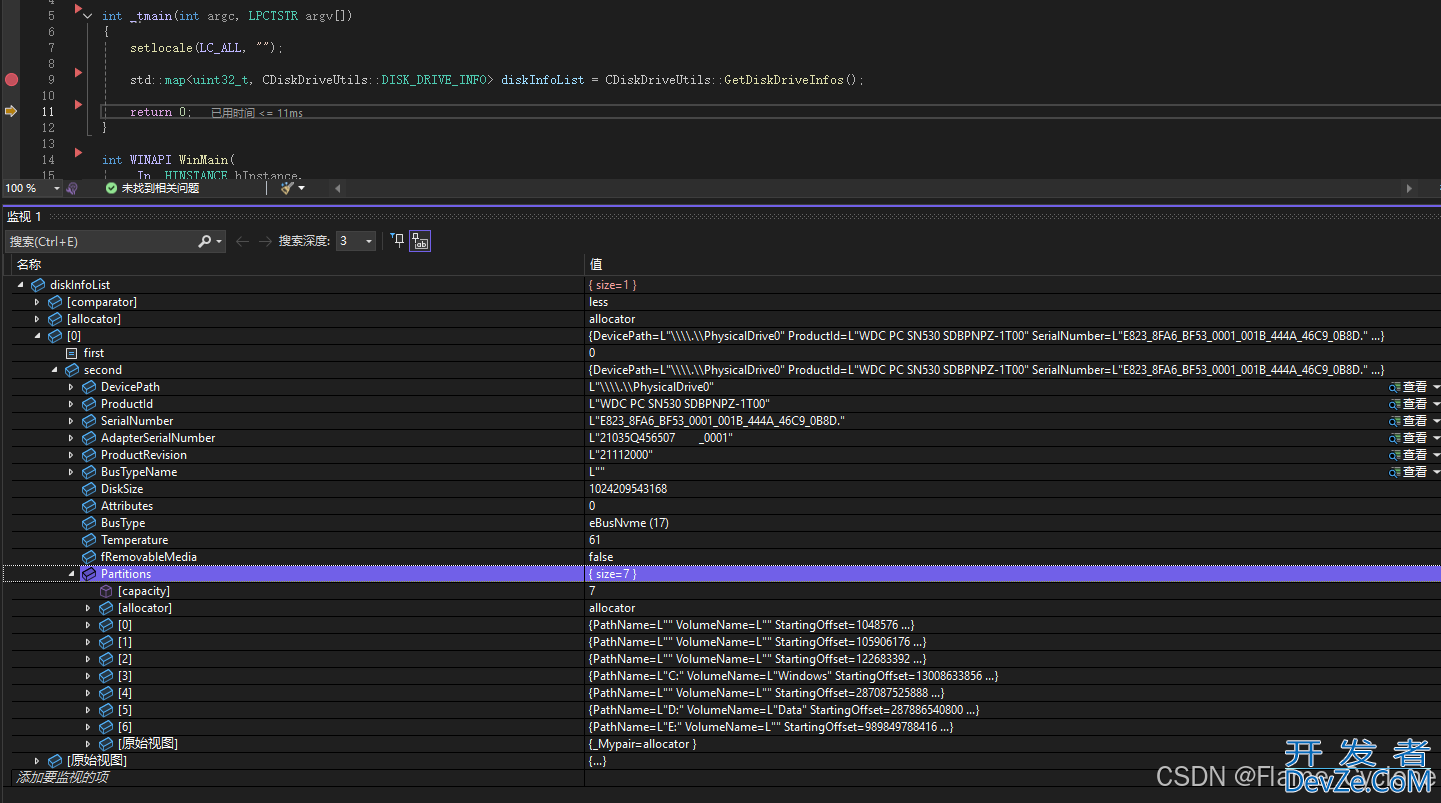
Task: Click the cube icon beside DevicePath
Action: (89, 387)
